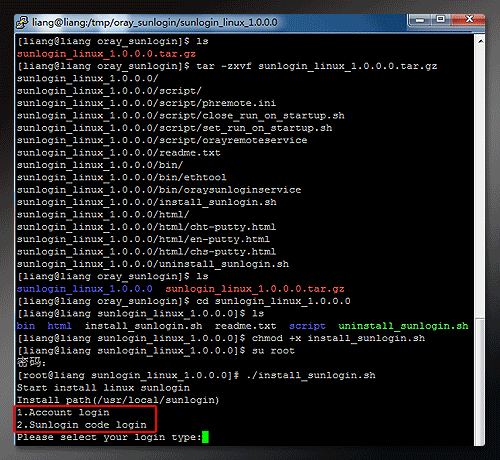
Task: Click blue 'sunlogin_linux_1.0.0.0' directory in listing
Action: [85, 289]
